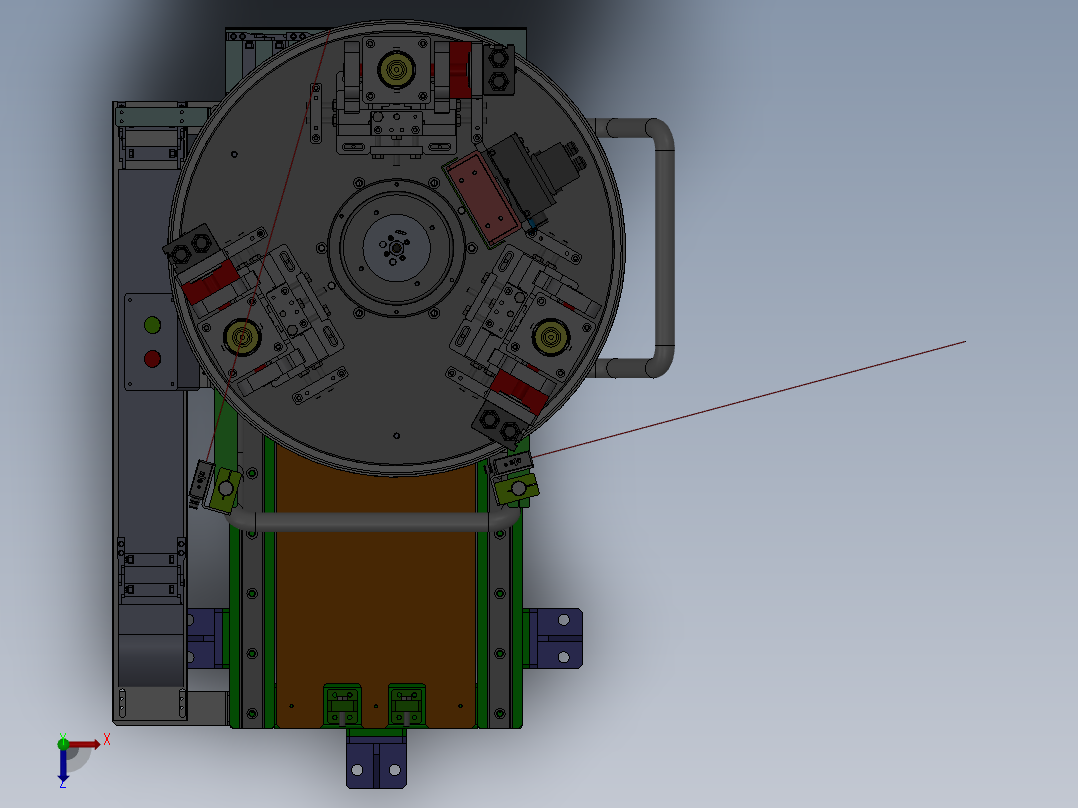
Task: Click the blue Z axis arrow of the orientation triad
Action: tap(63, 765)
